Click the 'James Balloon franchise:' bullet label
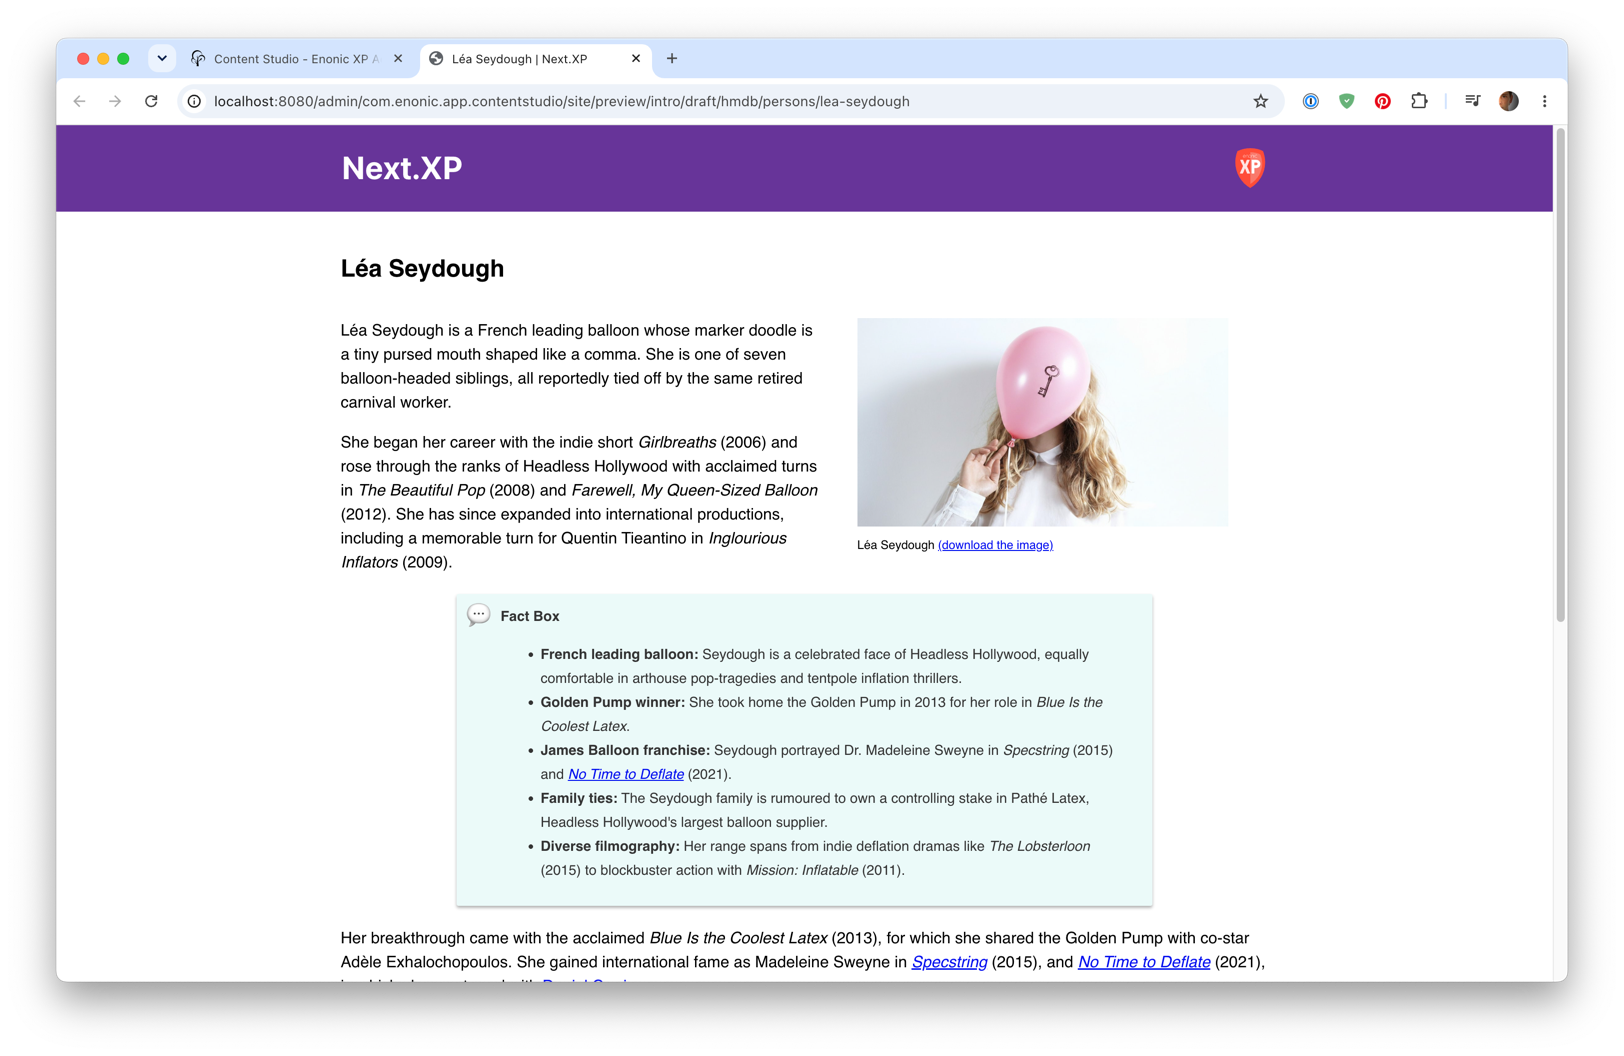Screen dimensions: 1624x1056 (625, 750)
